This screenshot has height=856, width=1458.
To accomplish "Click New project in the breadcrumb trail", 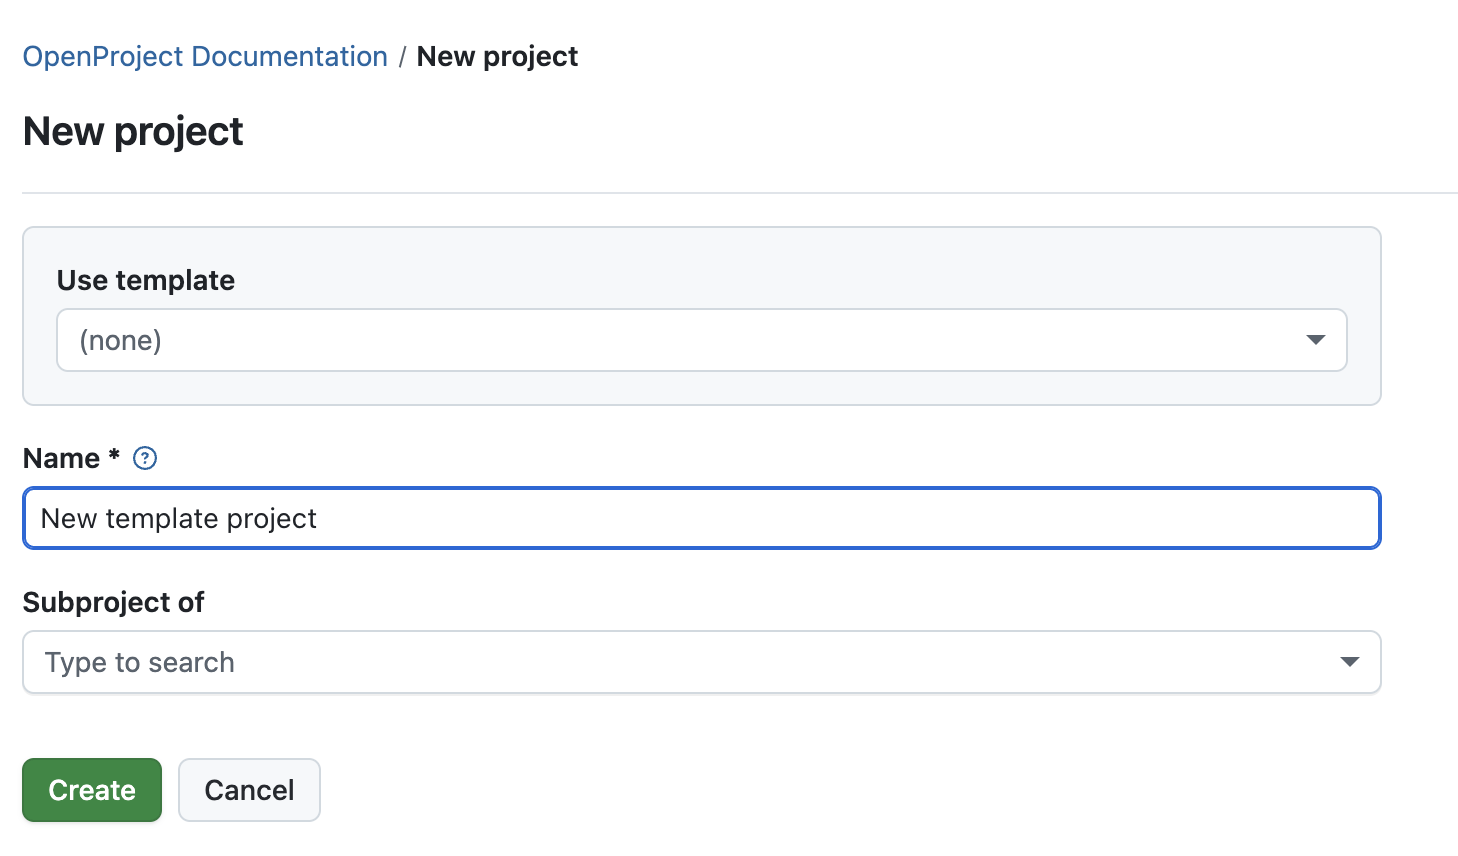I will (497, 56).
